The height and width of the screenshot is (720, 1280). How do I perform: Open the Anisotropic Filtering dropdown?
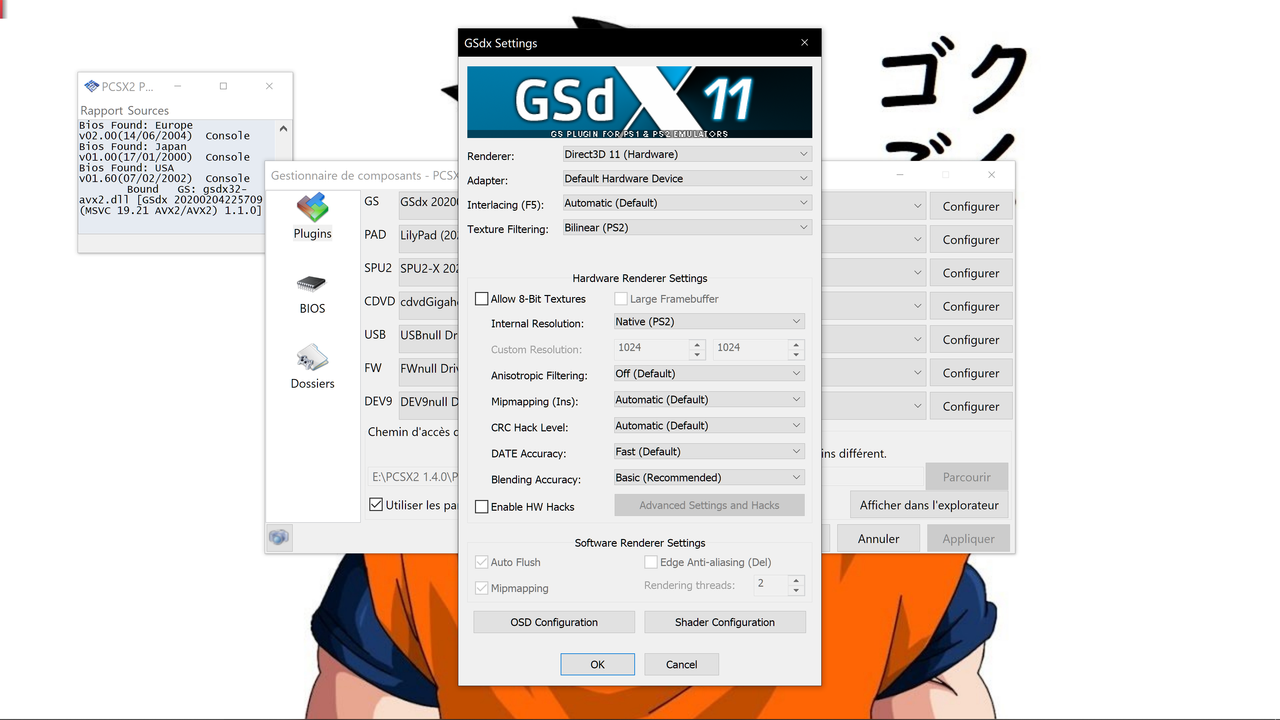pos(709,374)
